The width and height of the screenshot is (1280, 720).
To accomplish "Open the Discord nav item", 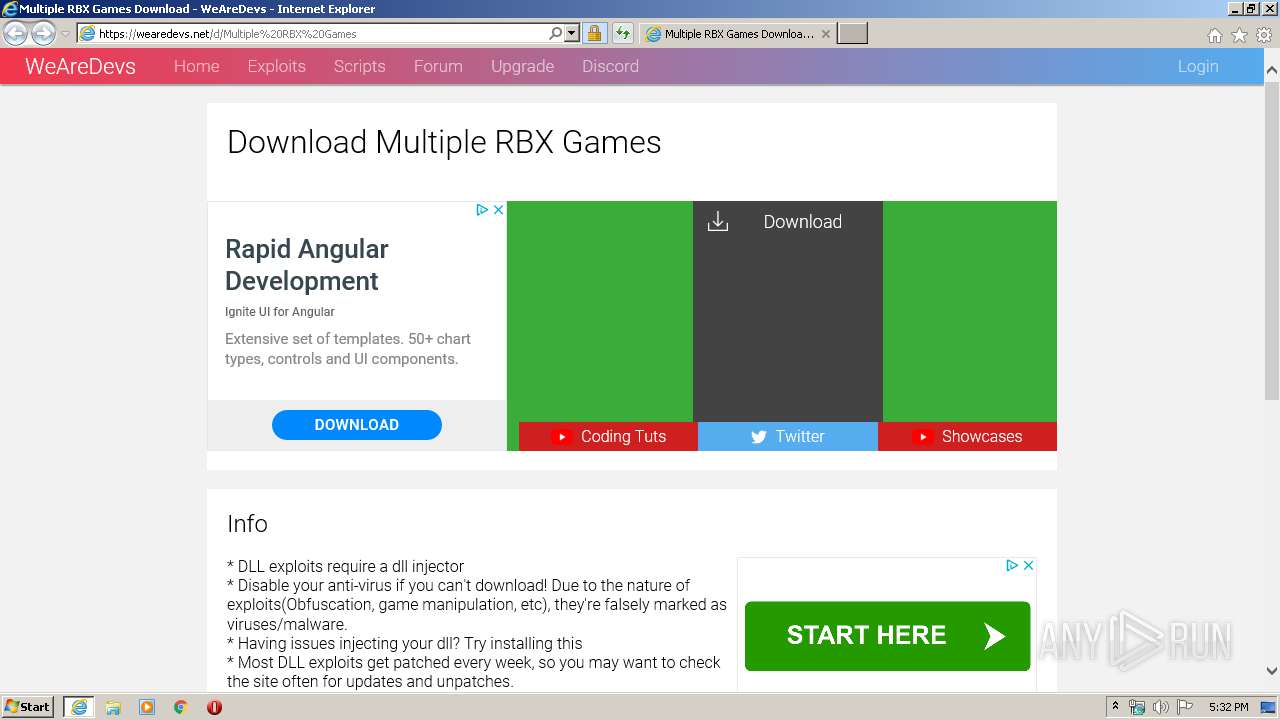I will (x=610, y=66).
